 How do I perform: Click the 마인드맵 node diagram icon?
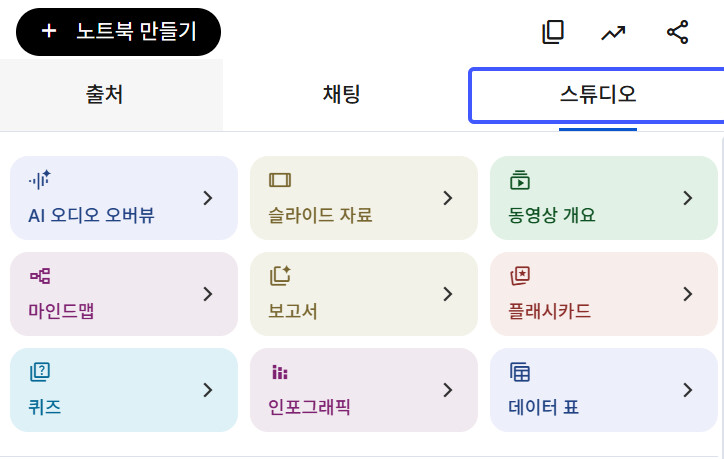(x=40, y=276)
